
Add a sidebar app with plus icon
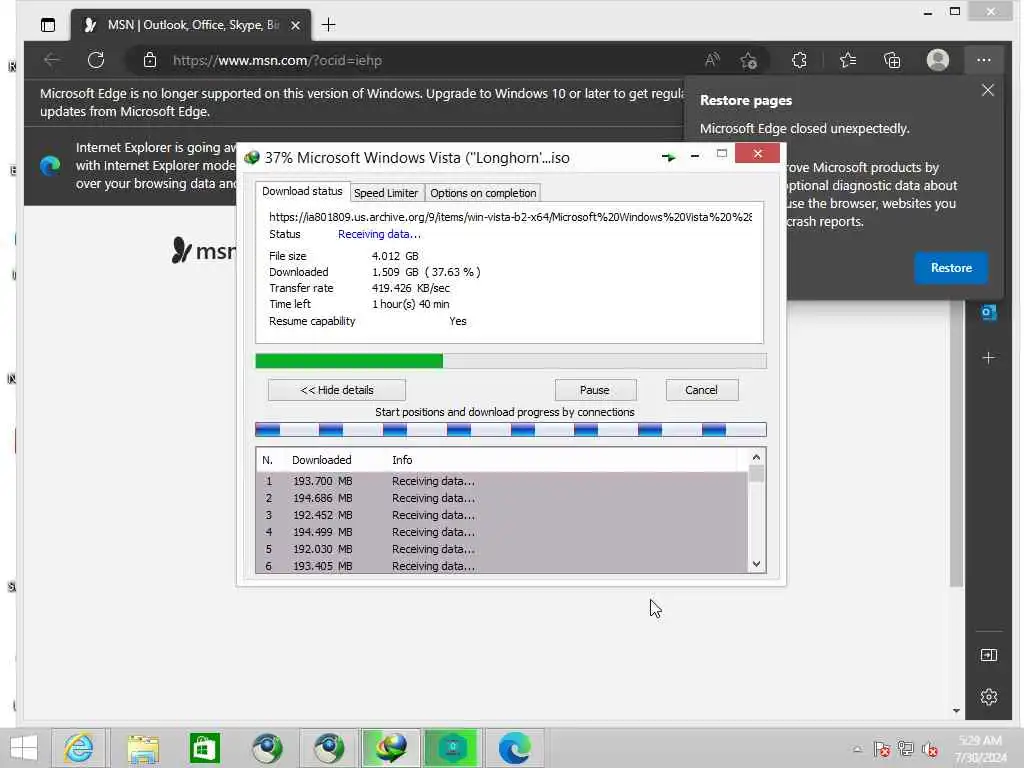point(989,358)
